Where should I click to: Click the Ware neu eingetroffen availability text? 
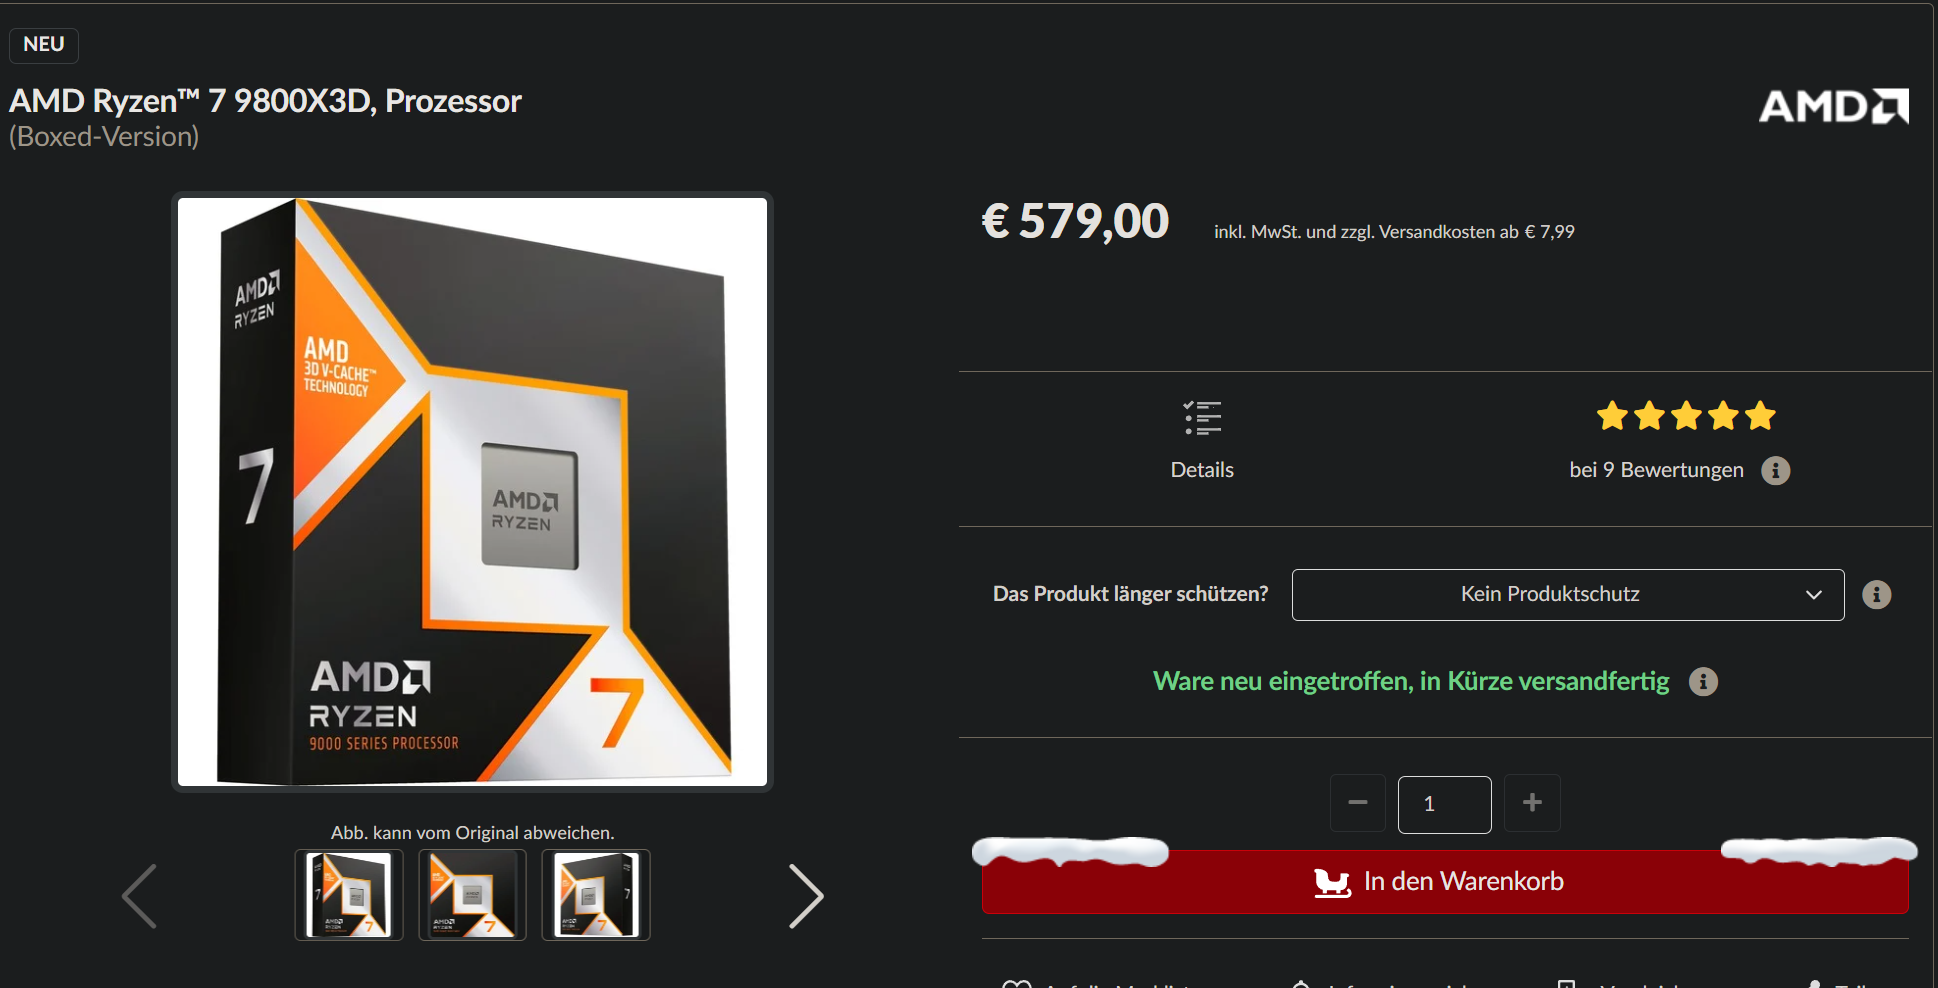pos(1411,682)
